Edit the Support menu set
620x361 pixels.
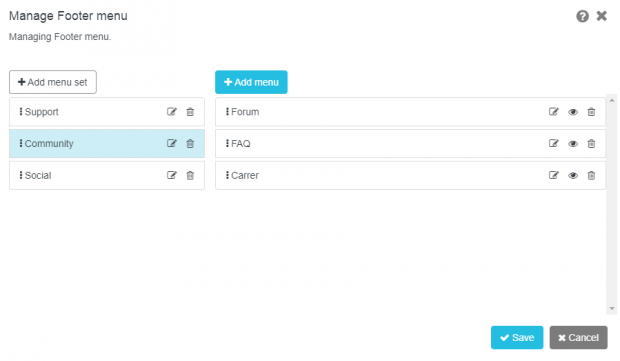coord(172,112)
